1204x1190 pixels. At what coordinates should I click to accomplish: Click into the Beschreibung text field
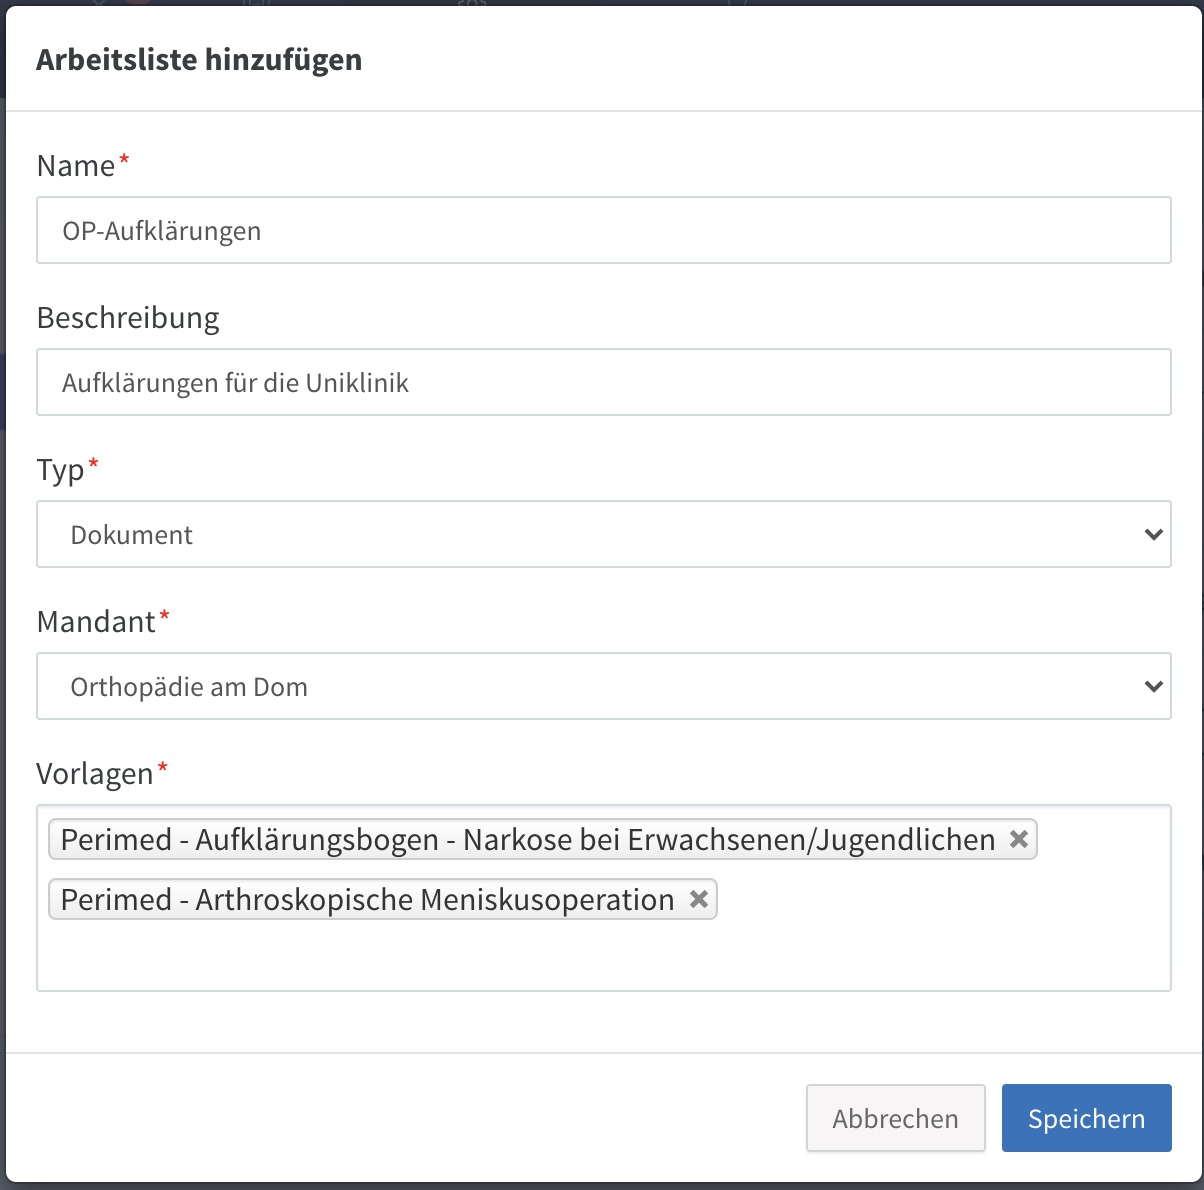coord(603,382)
